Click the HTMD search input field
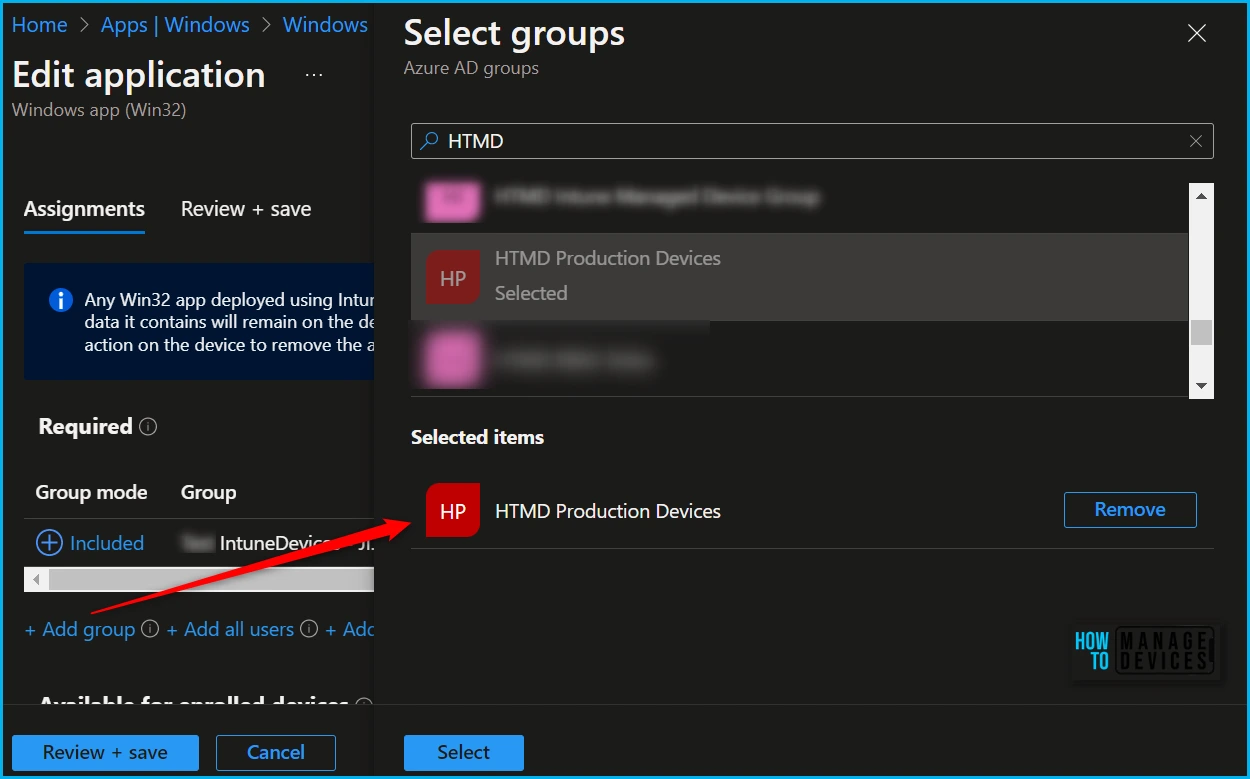Image resolution: width=1250 pixels, height=779 pixels. click(812, 141)
